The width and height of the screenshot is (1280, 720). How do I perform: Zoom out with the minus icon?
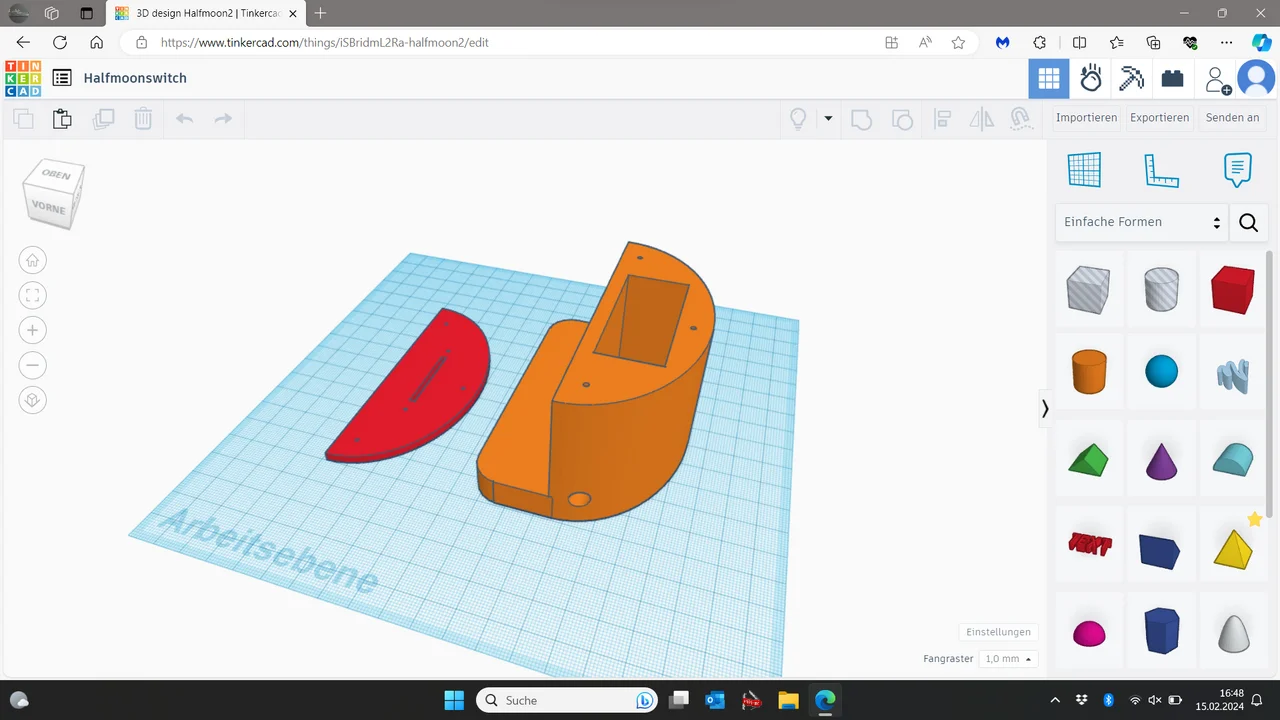pos(33,365)
